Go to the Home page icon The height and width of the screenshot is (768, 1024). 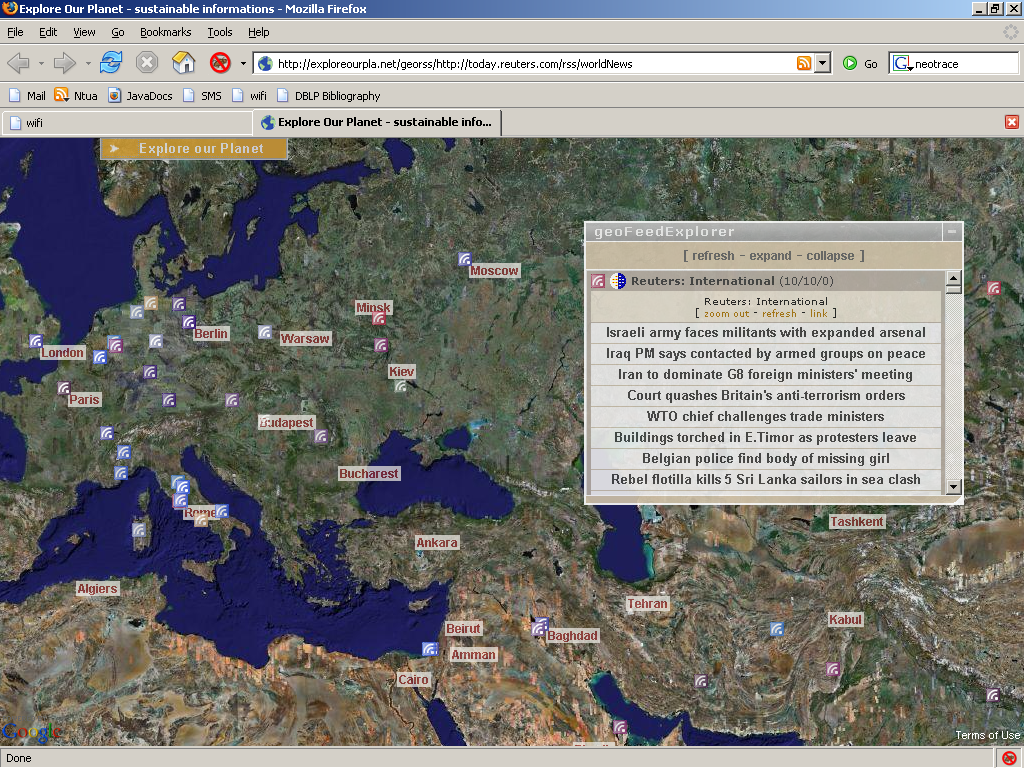(x=184, y=63)
